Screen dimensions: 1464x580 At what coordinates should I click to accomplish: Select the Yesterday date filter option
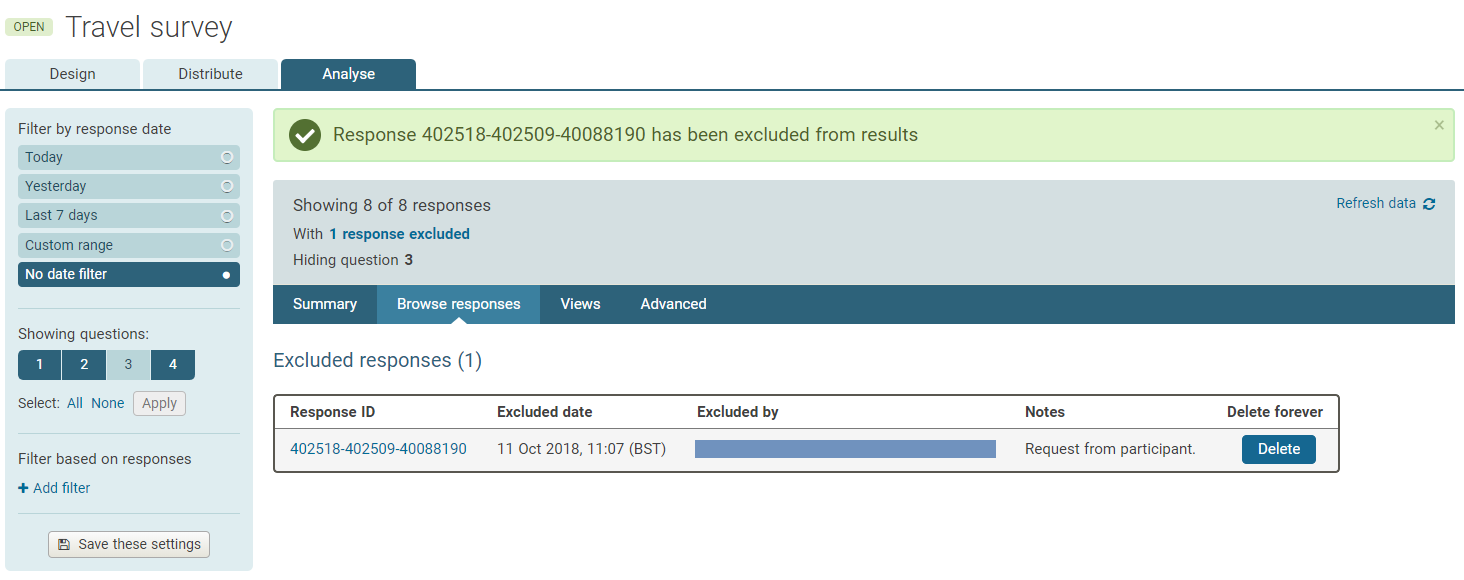pyautogui.click(x=129, y=186)
